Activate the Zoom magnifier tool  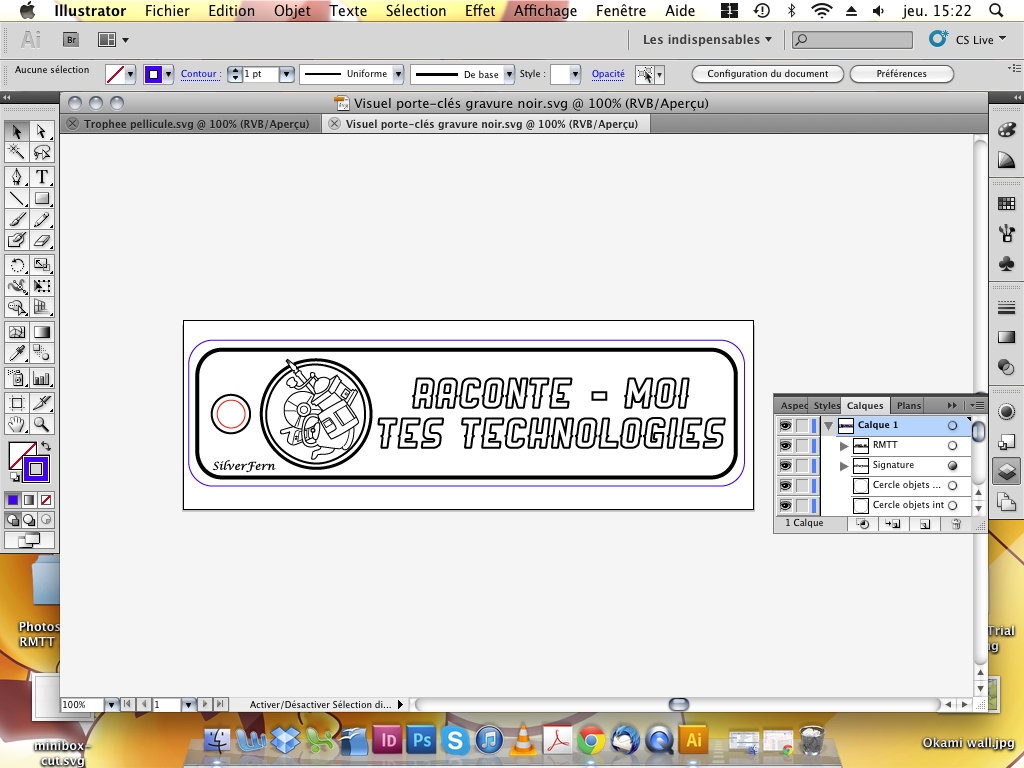tap(42, 425)
